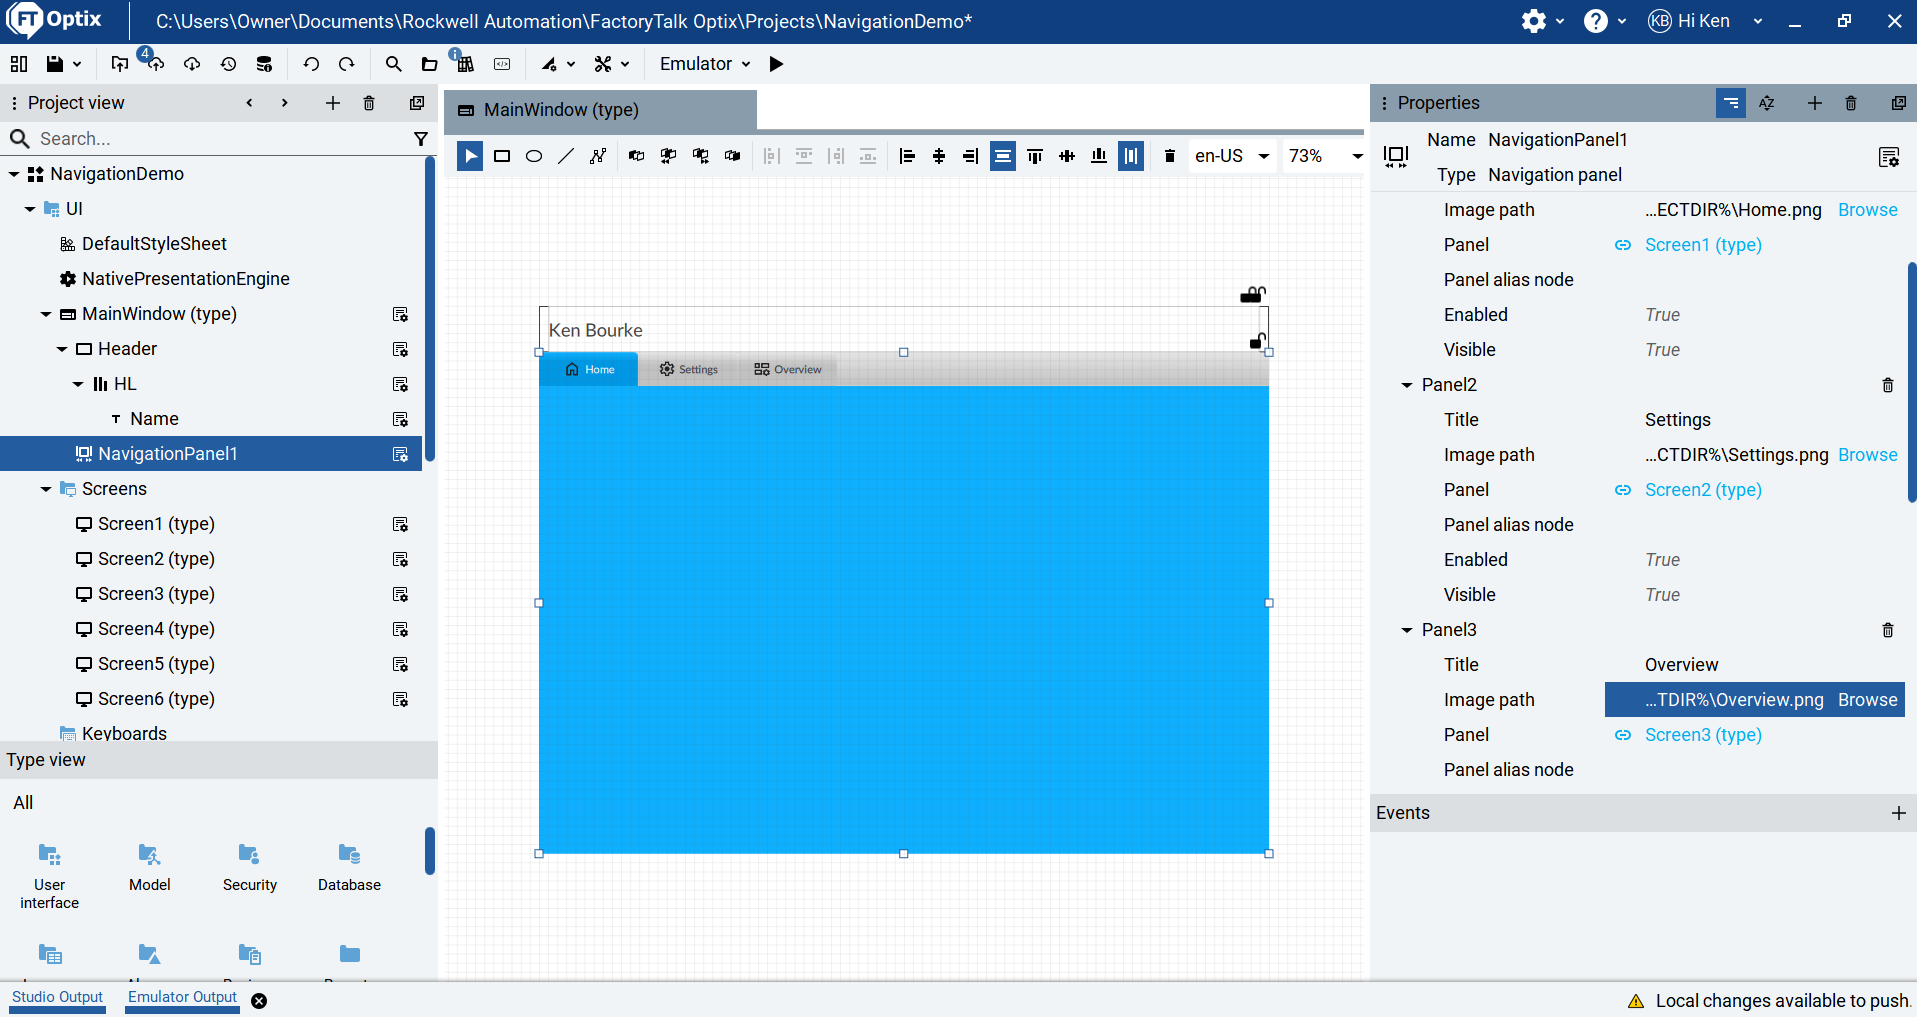Browse for the Home.png image path
Image resolution: width=1917 pixels, height=1017 pixels.
(x=1867, y=210)
